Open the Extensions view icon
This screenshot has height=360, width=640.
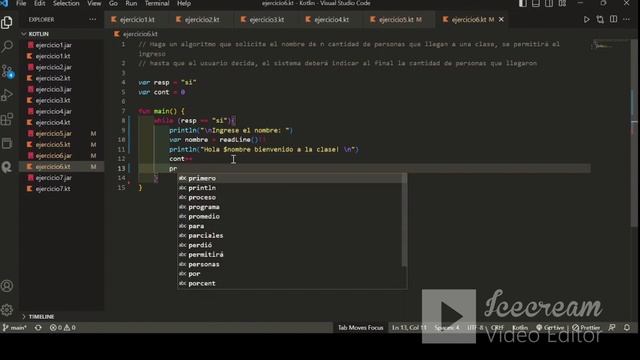[x=7, y=119]
